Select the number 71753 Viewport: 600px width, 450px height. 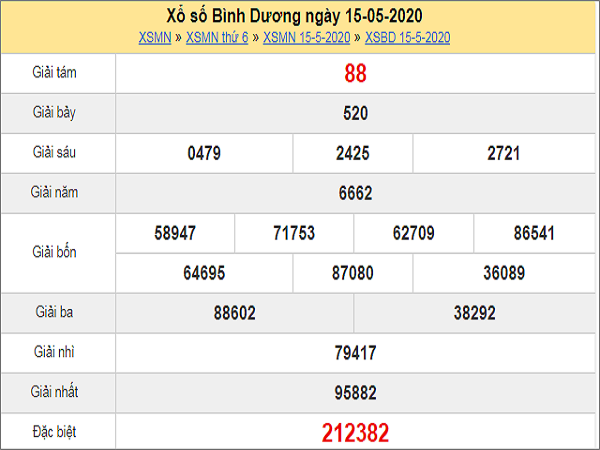click(x=294, y=233)
